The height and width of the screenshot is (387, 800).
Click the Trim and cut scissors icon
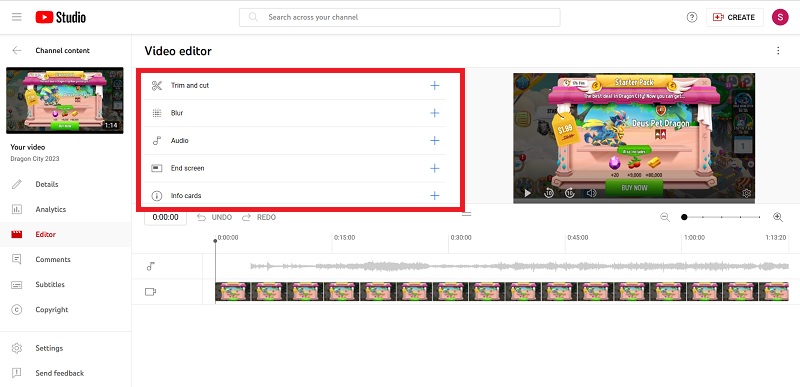click(x=157, y=86)
